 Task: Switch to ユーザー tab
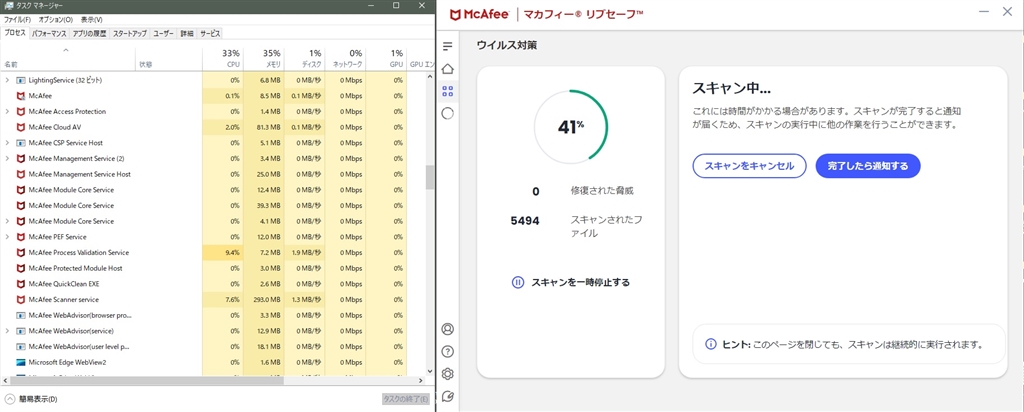[163, 33]
